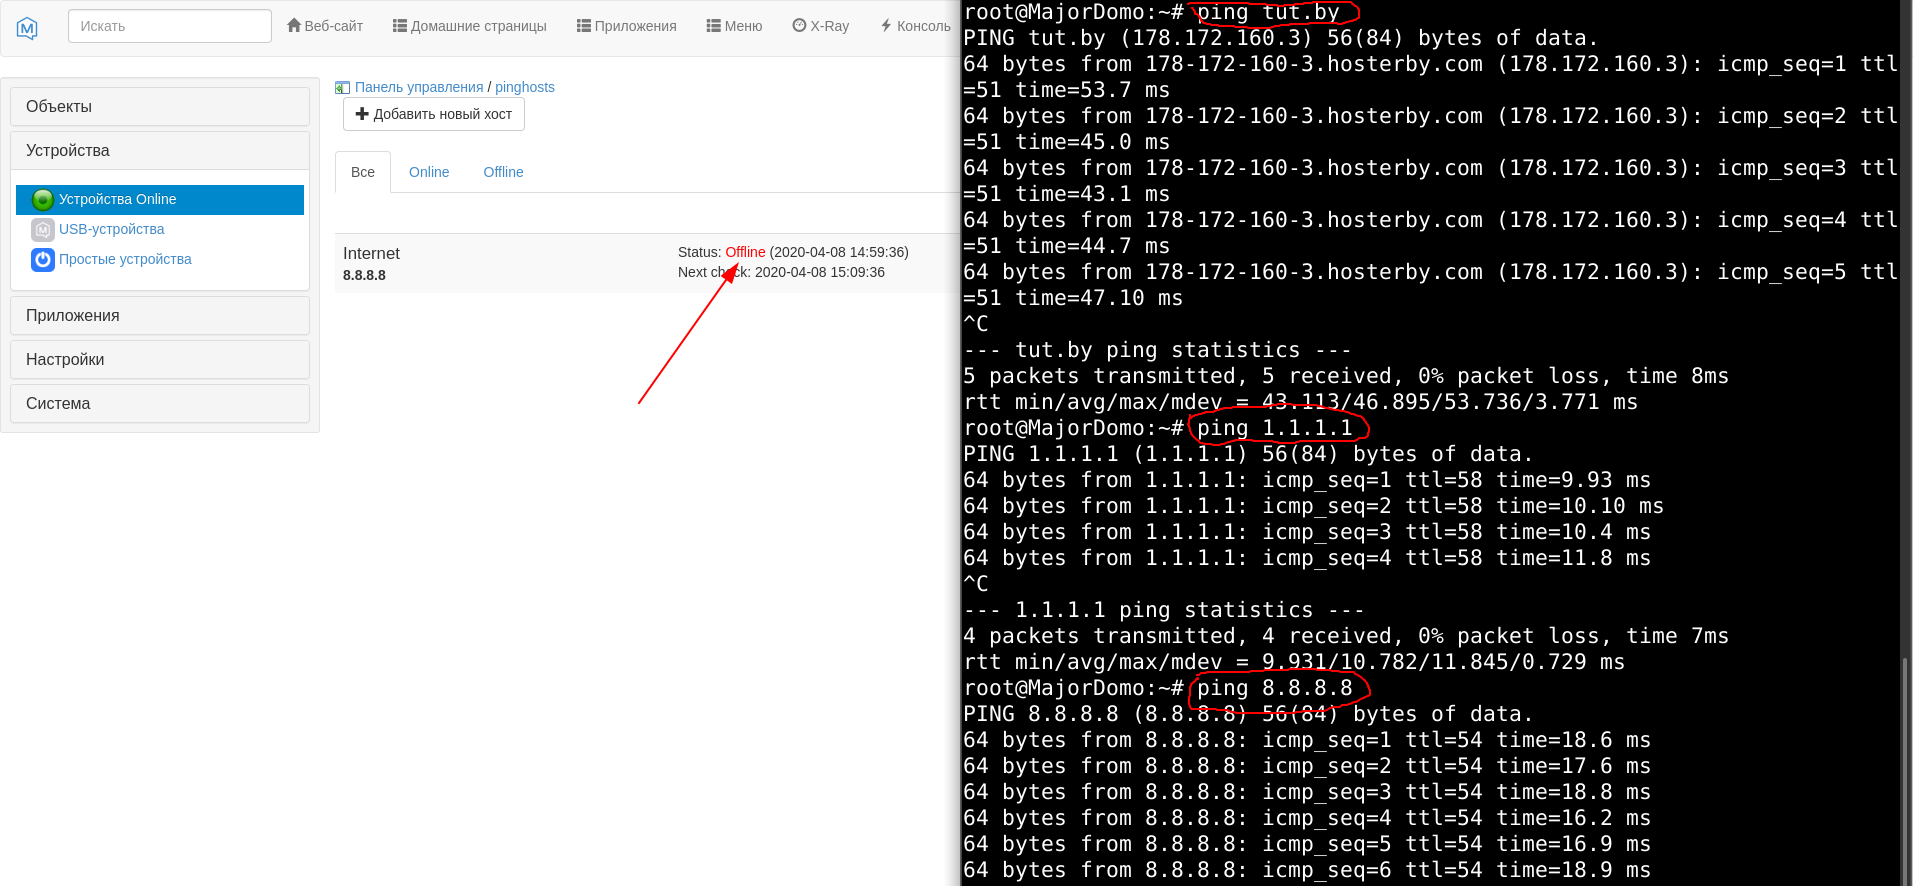The width and height of the screenshot is (1913, 886).
Task: Open the X-Ray tool
Action: [821, 26]
